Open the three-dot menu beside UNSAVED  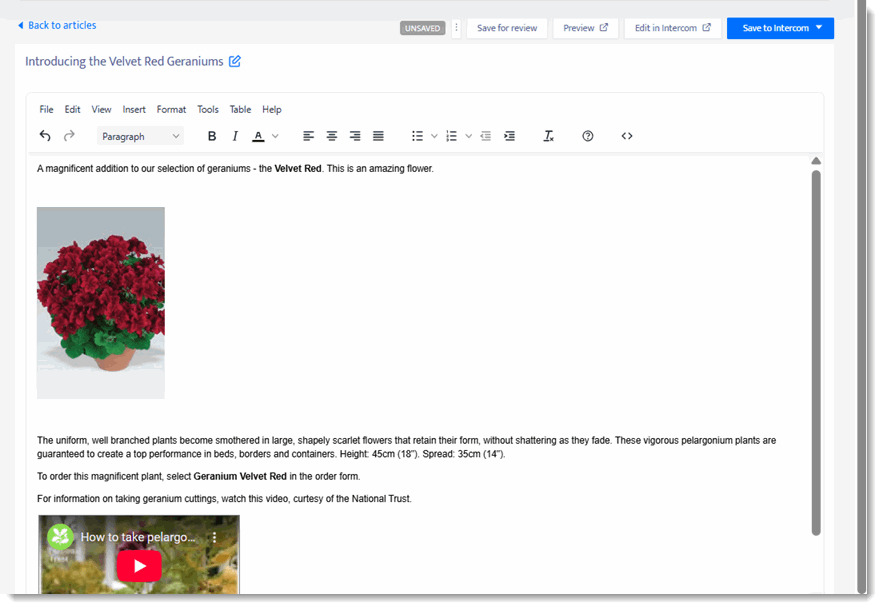coord(456,27)
